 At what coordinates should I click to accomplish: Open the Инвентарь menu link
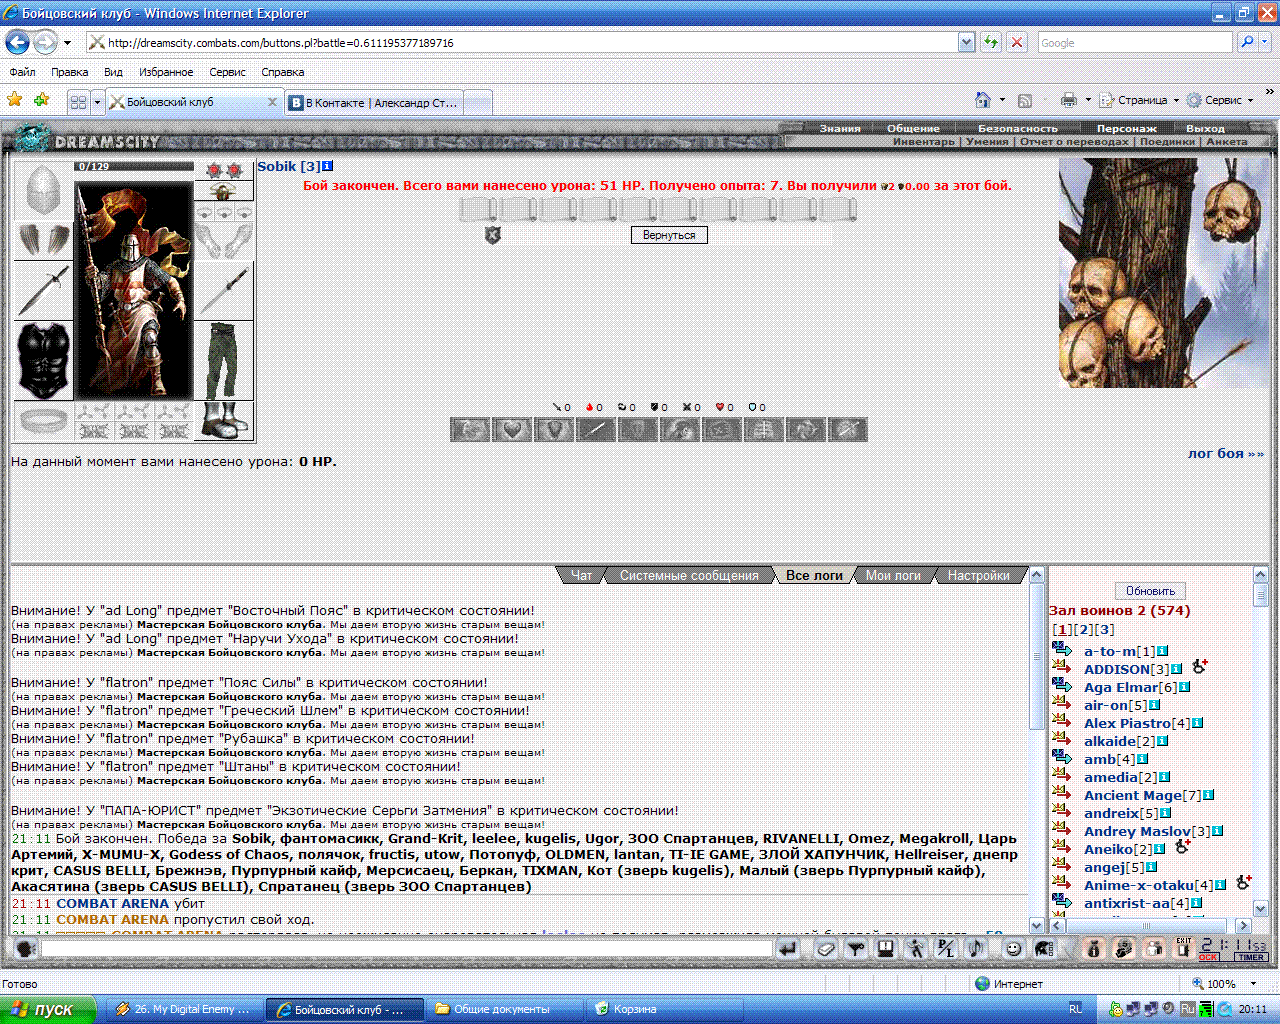coord(924,141)
